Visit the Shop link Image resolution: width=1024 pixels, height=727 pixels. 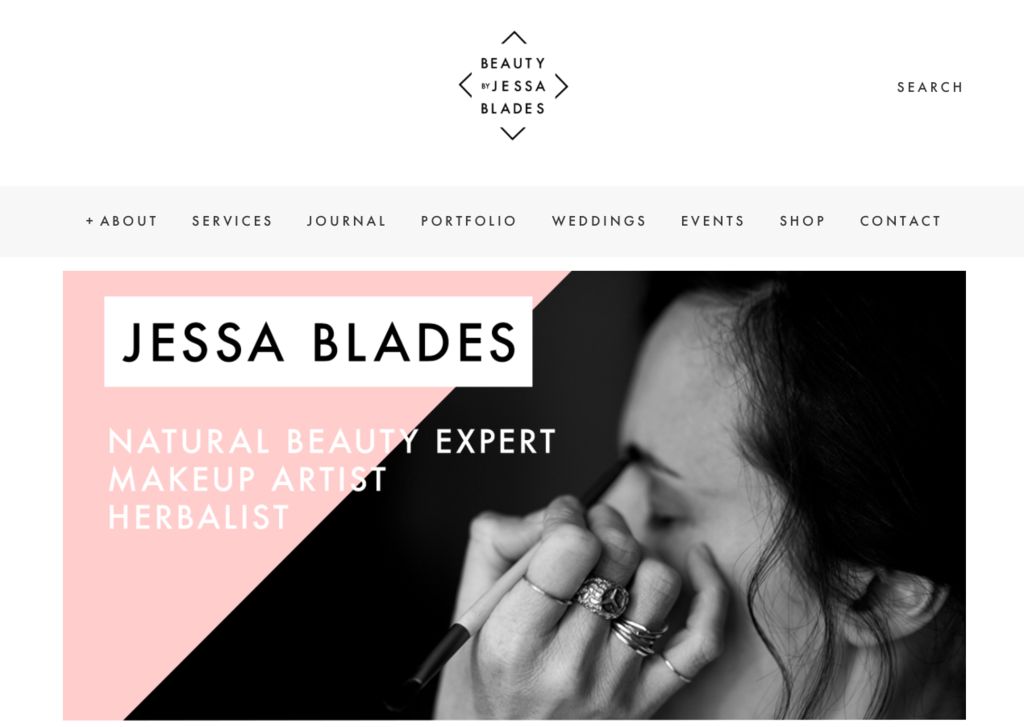click(x=803, y=221)
